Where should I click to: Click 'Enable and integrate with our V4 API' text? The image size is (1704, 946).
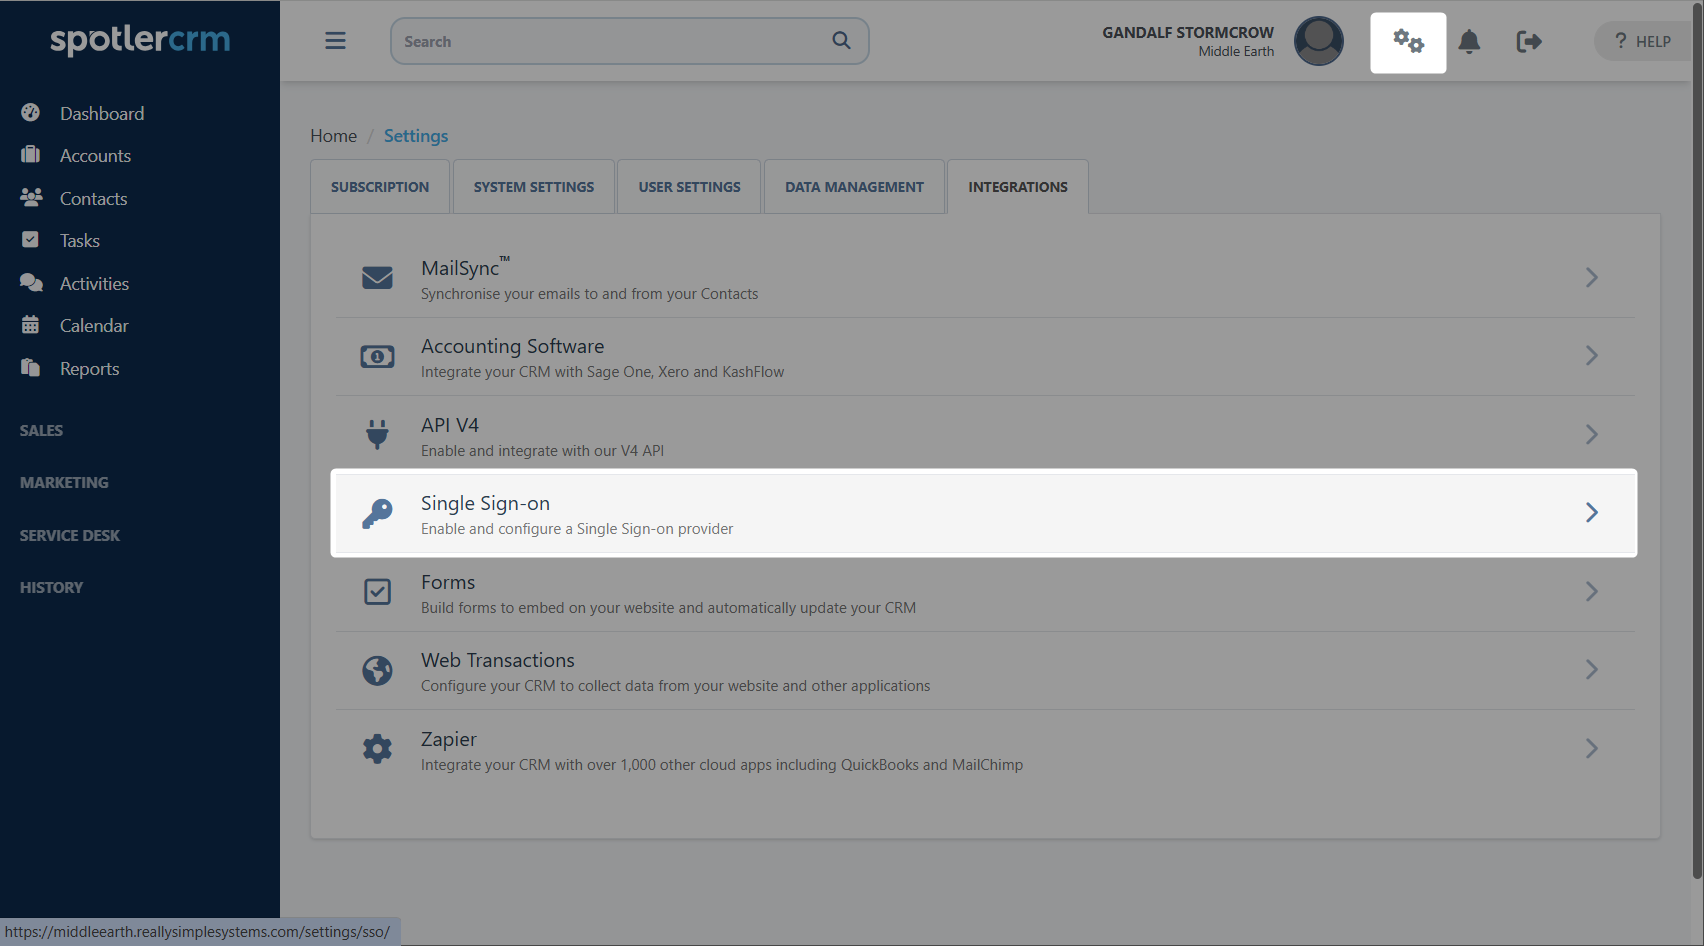542,451
